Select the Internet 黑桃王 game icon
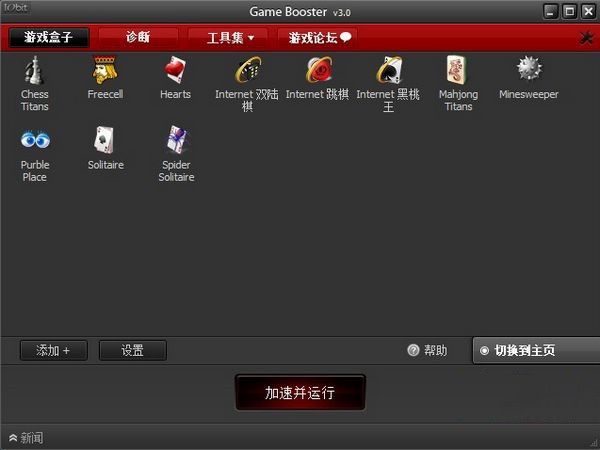Viewport: 600px width, 450px height. point(388,71)
